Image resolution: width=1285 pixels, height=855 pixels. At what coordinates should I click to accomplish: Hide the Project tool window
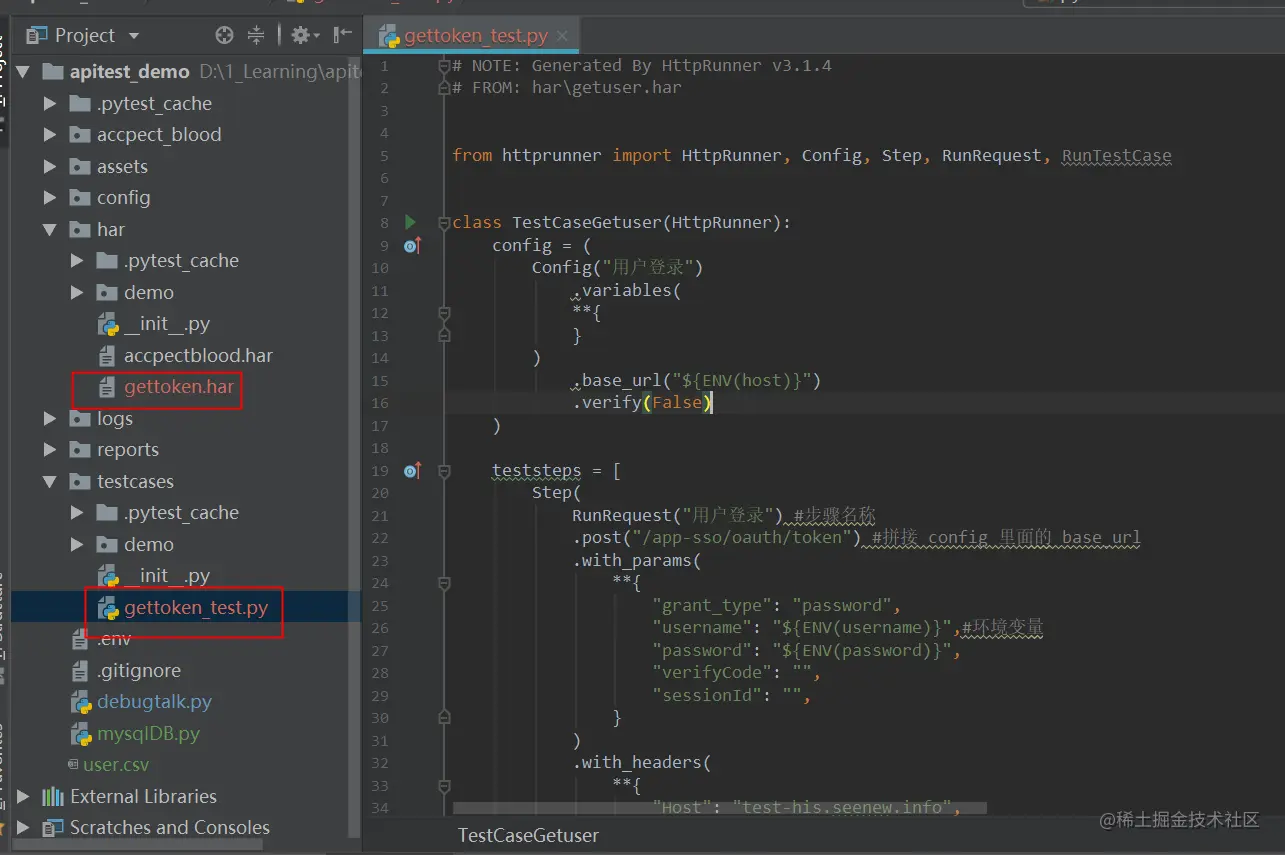pos(343,35)
